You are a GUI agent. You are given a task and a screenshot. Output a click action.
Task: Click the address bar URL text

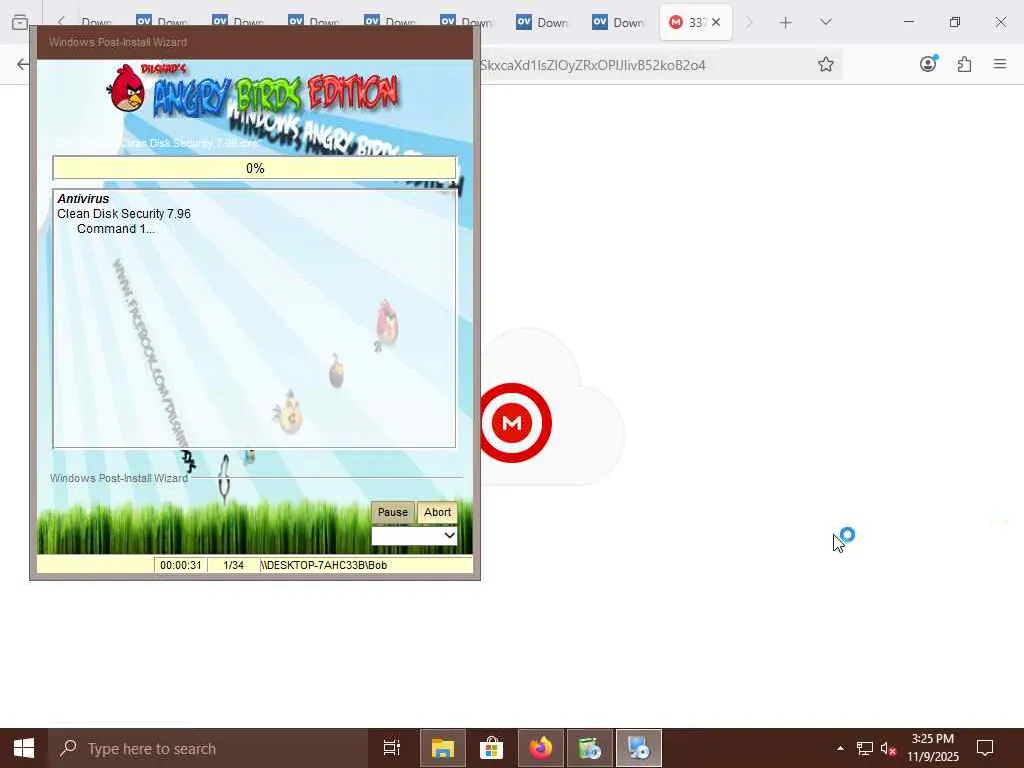[x=593, y=65]
